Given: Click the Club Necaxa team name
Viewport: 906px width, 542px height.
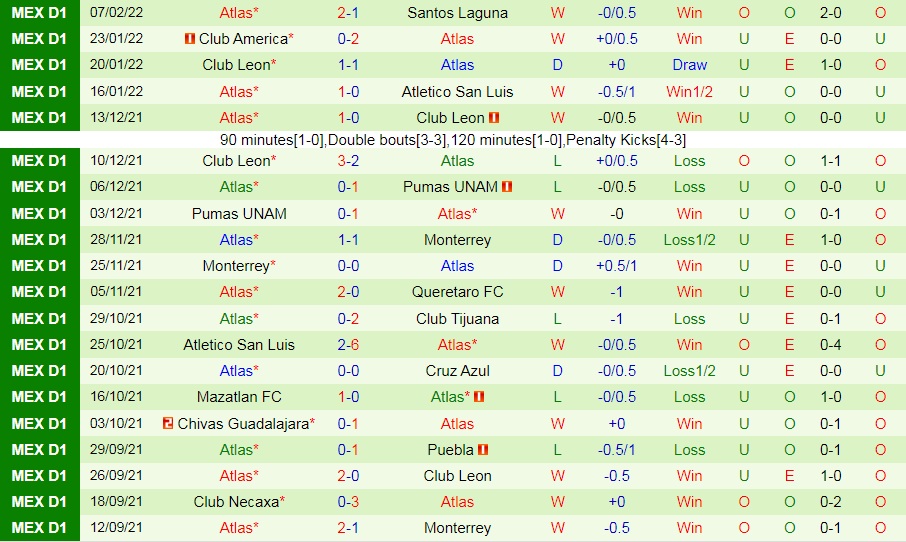Looking at the screenshot, I should click(237, 502).
